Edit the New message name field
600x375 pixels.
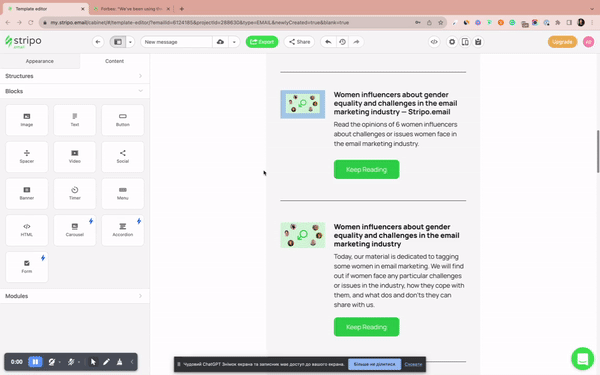tap(176, 42)
